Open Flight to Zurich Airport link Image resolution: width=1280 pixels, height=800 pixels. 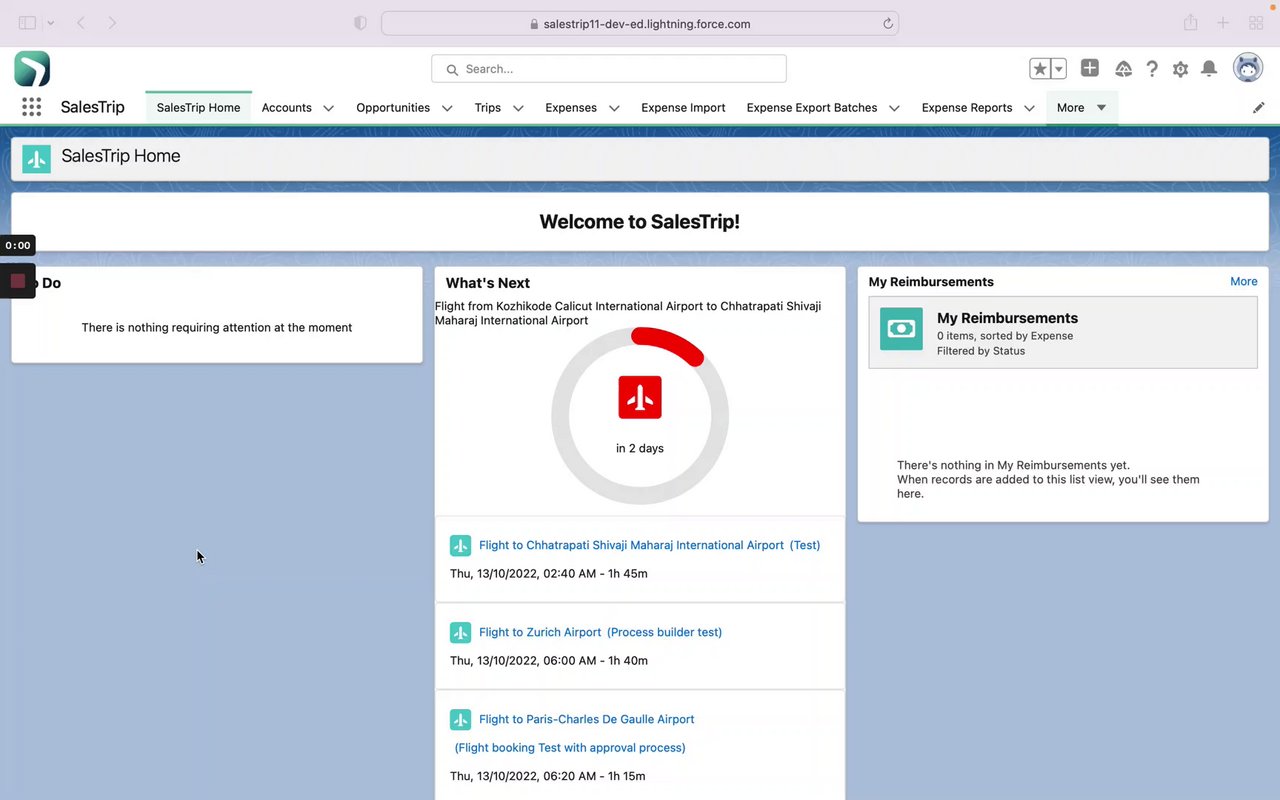[x=540, y=632]
